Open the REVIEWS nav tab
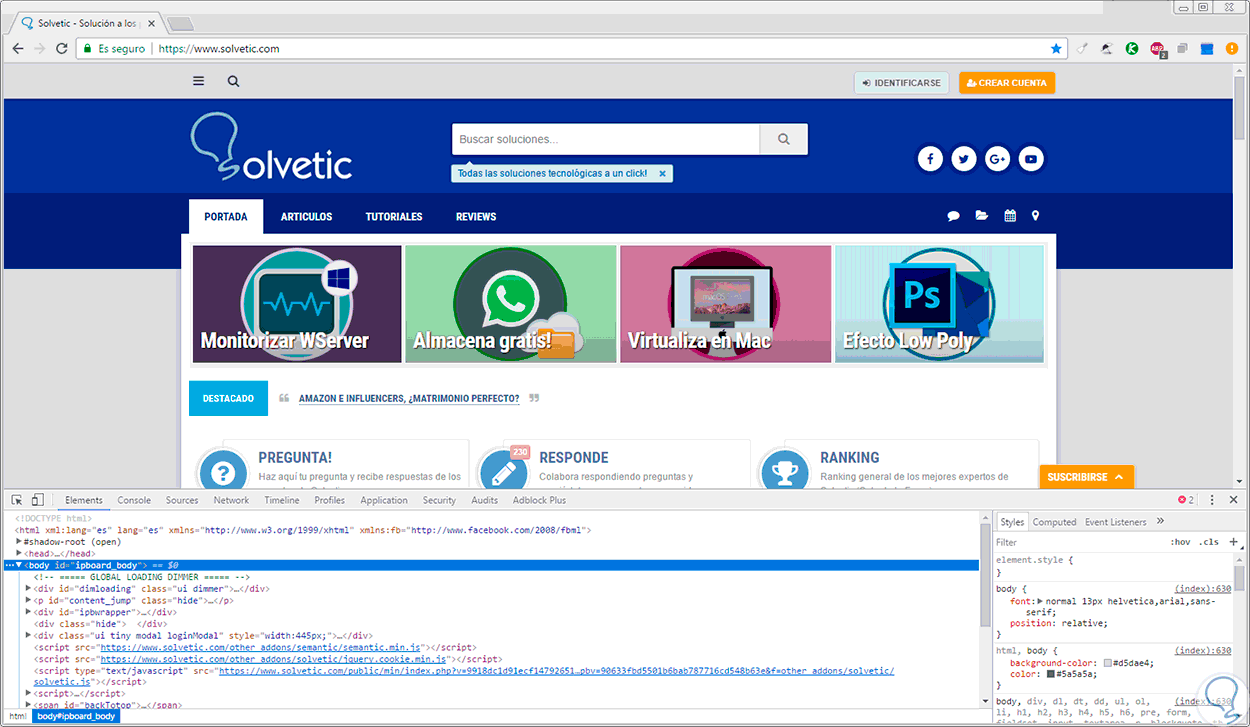1250x727 pixels. (476, 216)
